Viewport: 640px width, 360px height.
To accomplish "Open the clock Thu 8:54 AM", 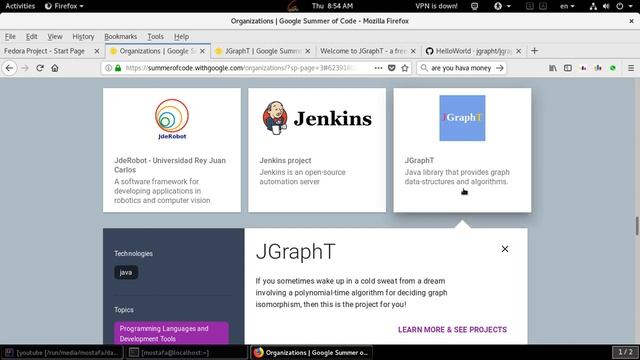I will click(332, 6).
